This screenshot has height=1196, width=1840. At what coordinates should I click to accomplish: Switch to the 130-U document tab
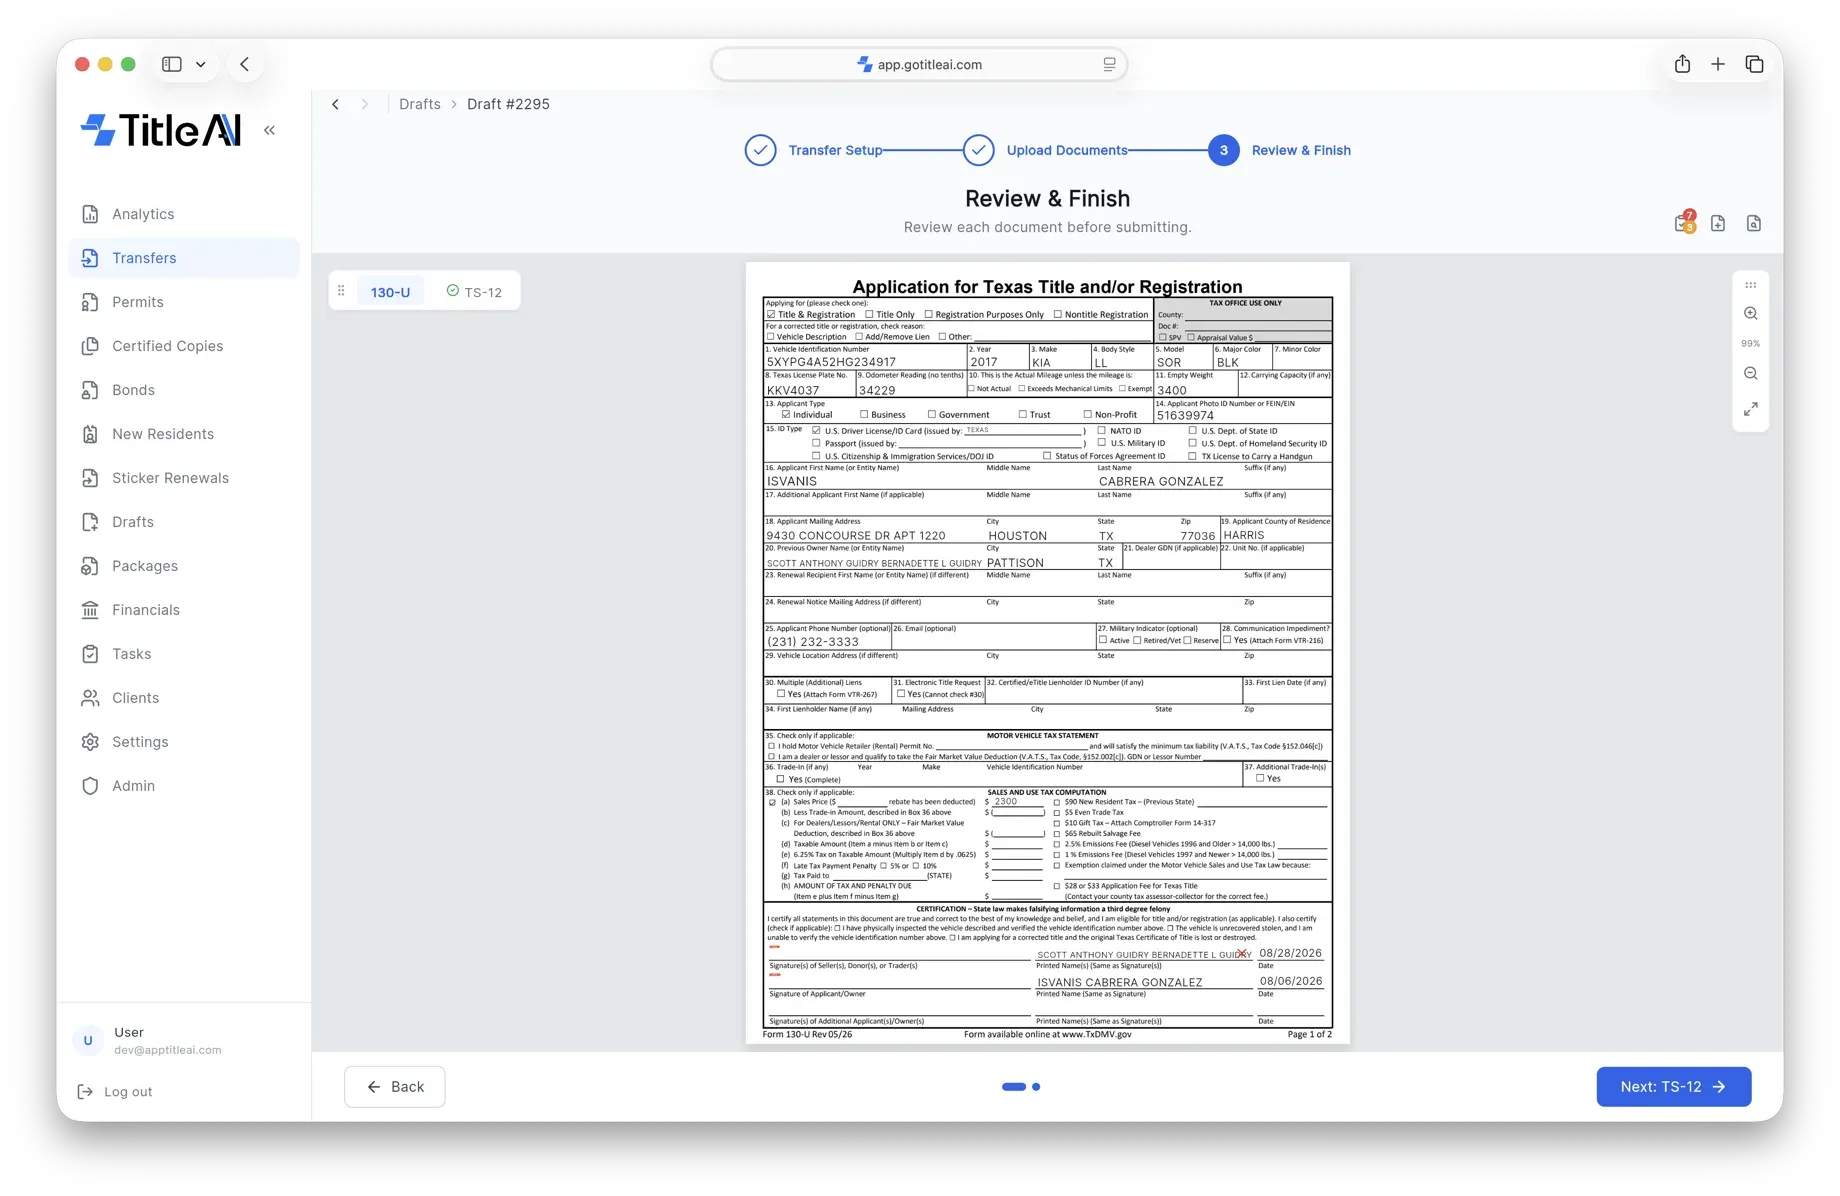pos(390,292)
